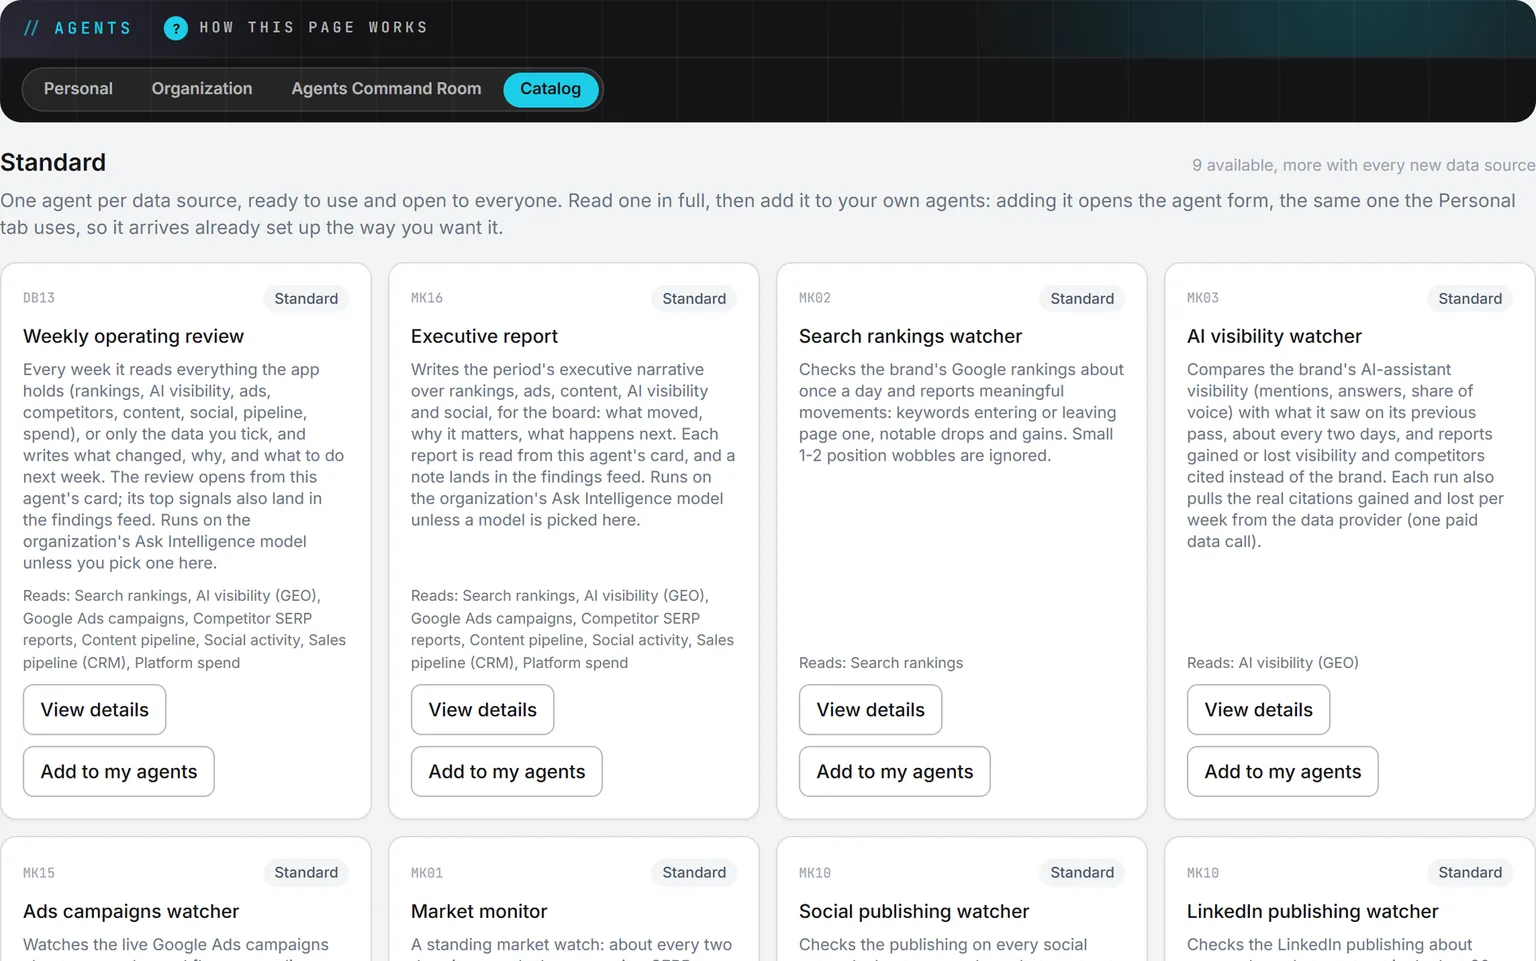1536x961 pixels.
Task: Click Standard badge on Search rankings watcher
Action: (1082, 299)
